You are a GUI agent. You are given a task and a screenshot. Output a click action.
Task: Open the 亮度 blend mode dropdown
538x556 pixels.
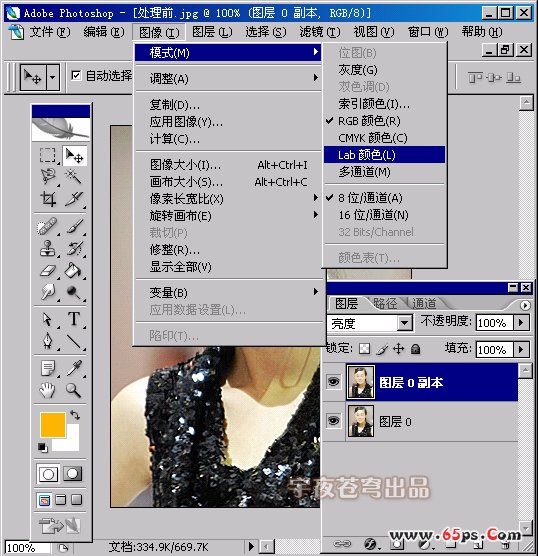tap(404, 323)
